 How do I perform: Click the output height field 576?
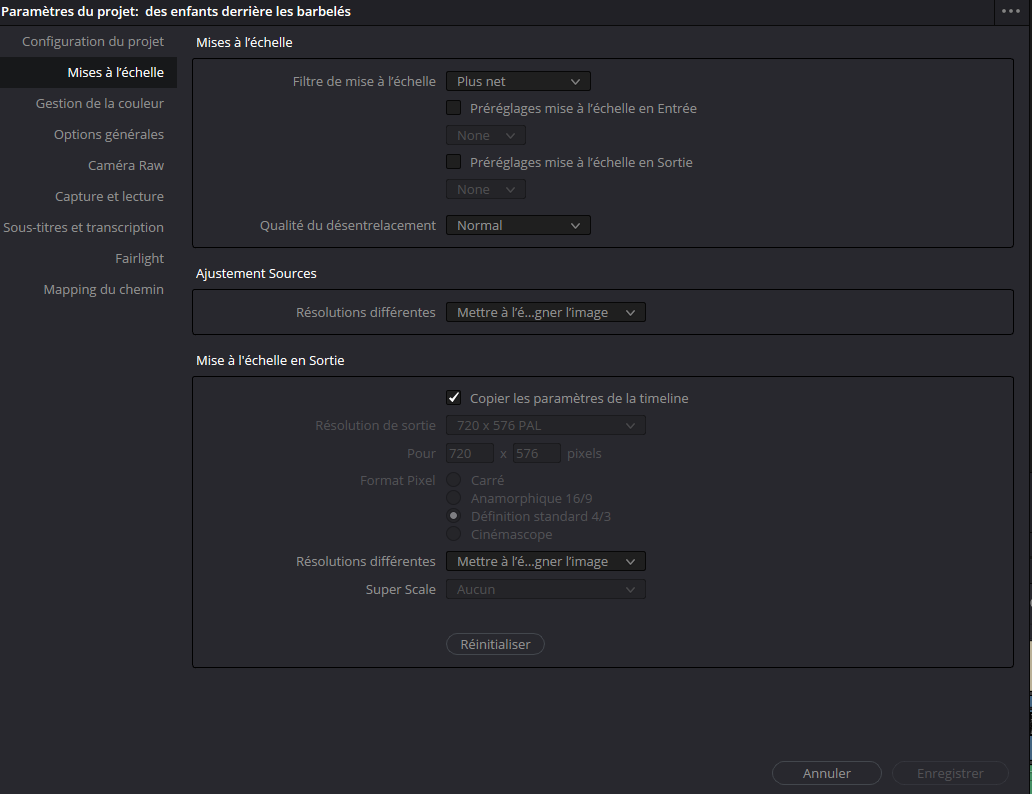pyautogui.click(x=536, y=453)
